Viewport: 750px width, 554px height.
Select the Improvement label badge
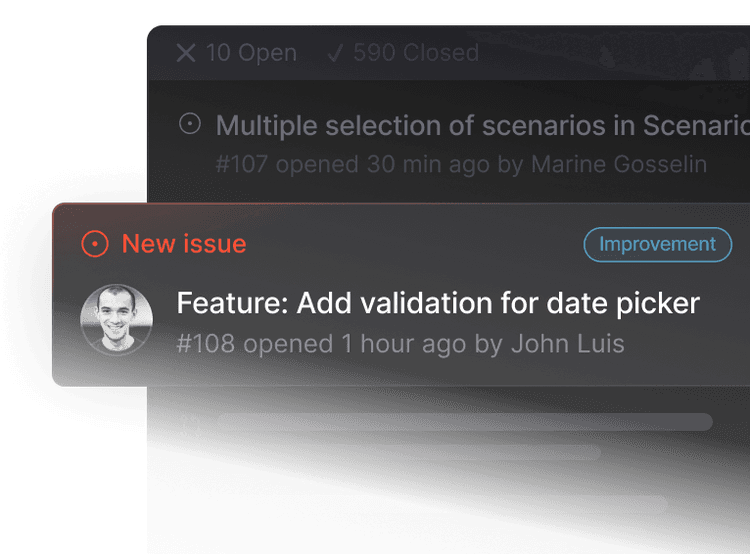click(658, 244)
